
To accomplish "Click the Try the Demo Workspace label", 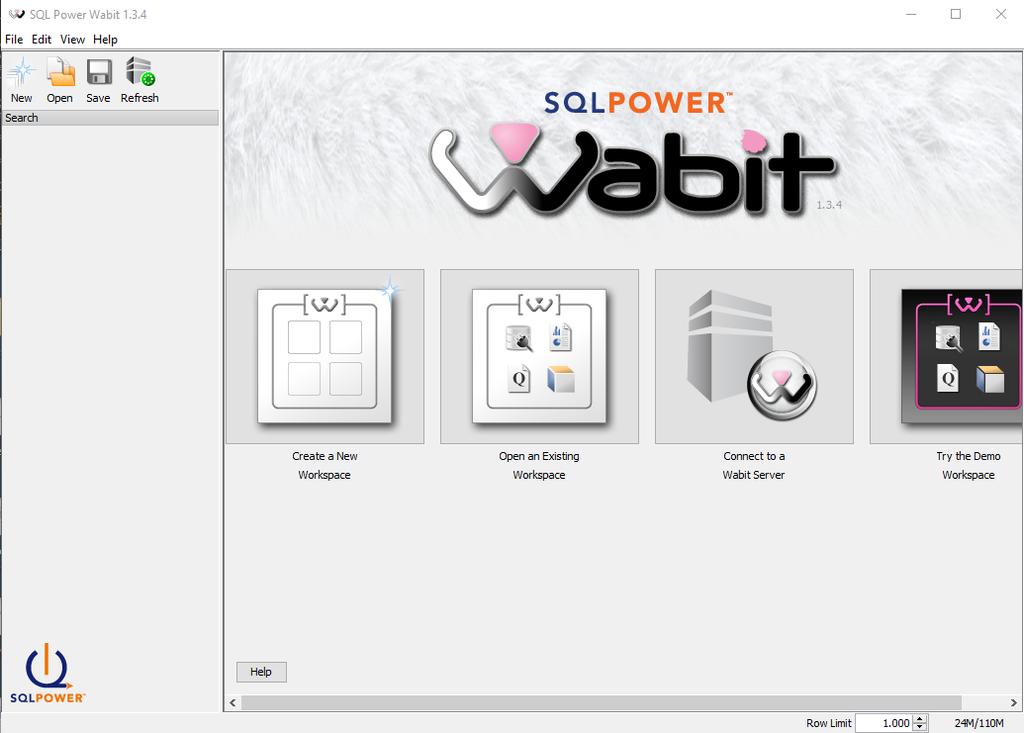I will (x=968, y=465).
